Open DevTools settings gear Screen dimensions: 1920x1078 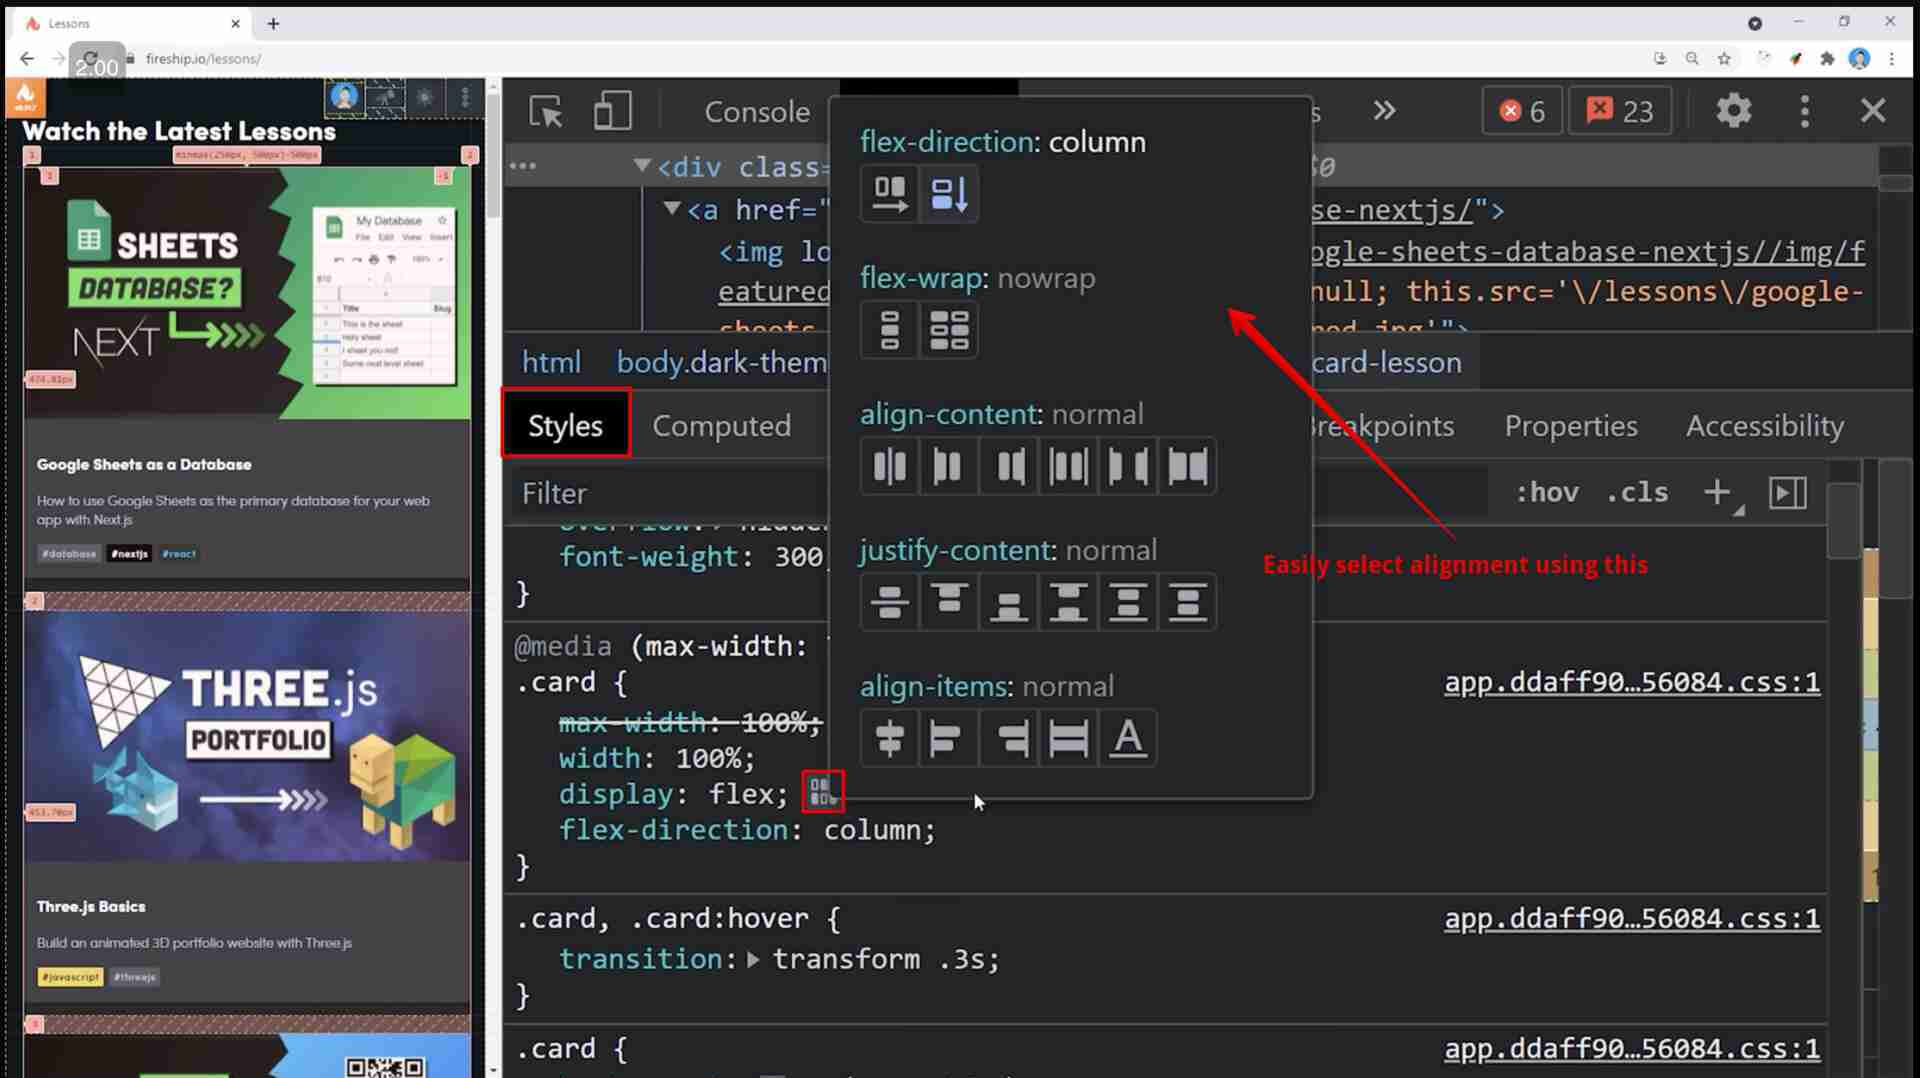coord(1733,110)
